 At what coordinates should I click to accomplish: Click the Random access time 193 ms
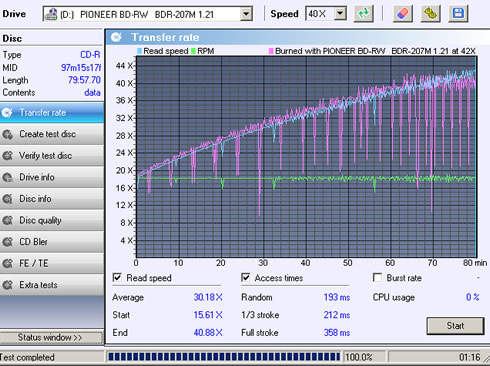337,297
